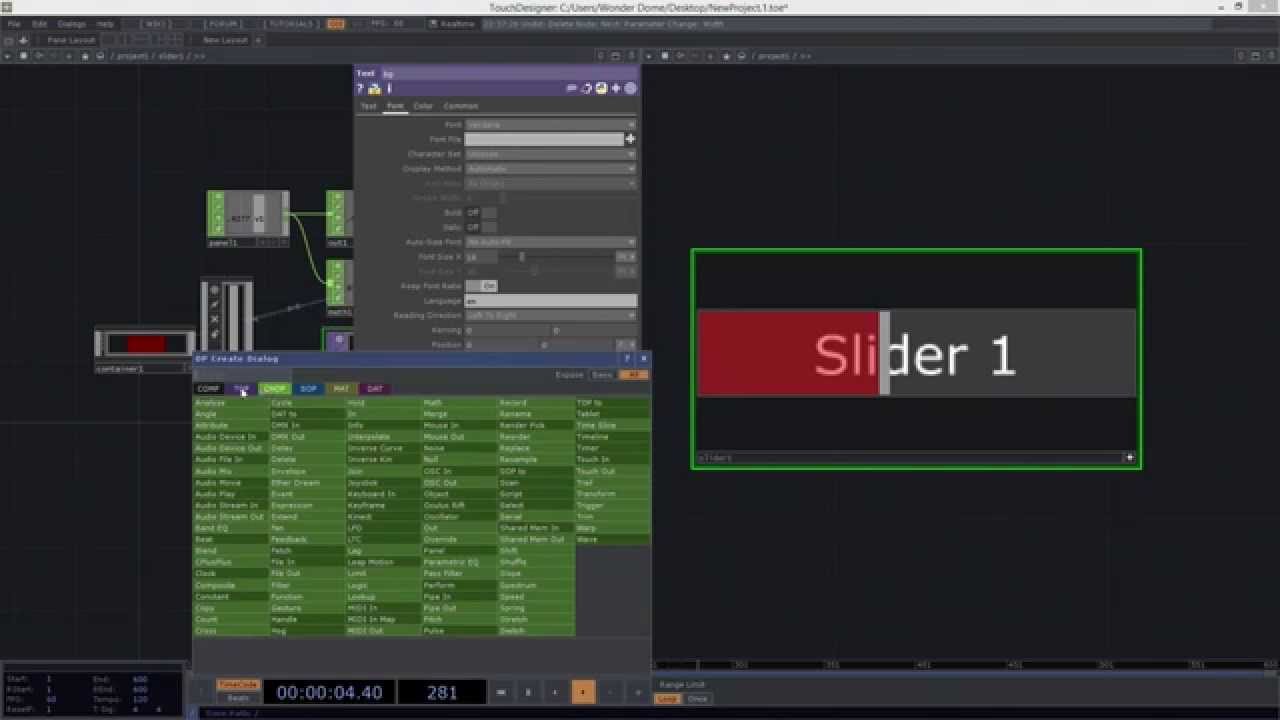The height and width of the screenshot is (720, 1280).
Task: Choose the Keyboard In operator
Action: coord(383,494)
